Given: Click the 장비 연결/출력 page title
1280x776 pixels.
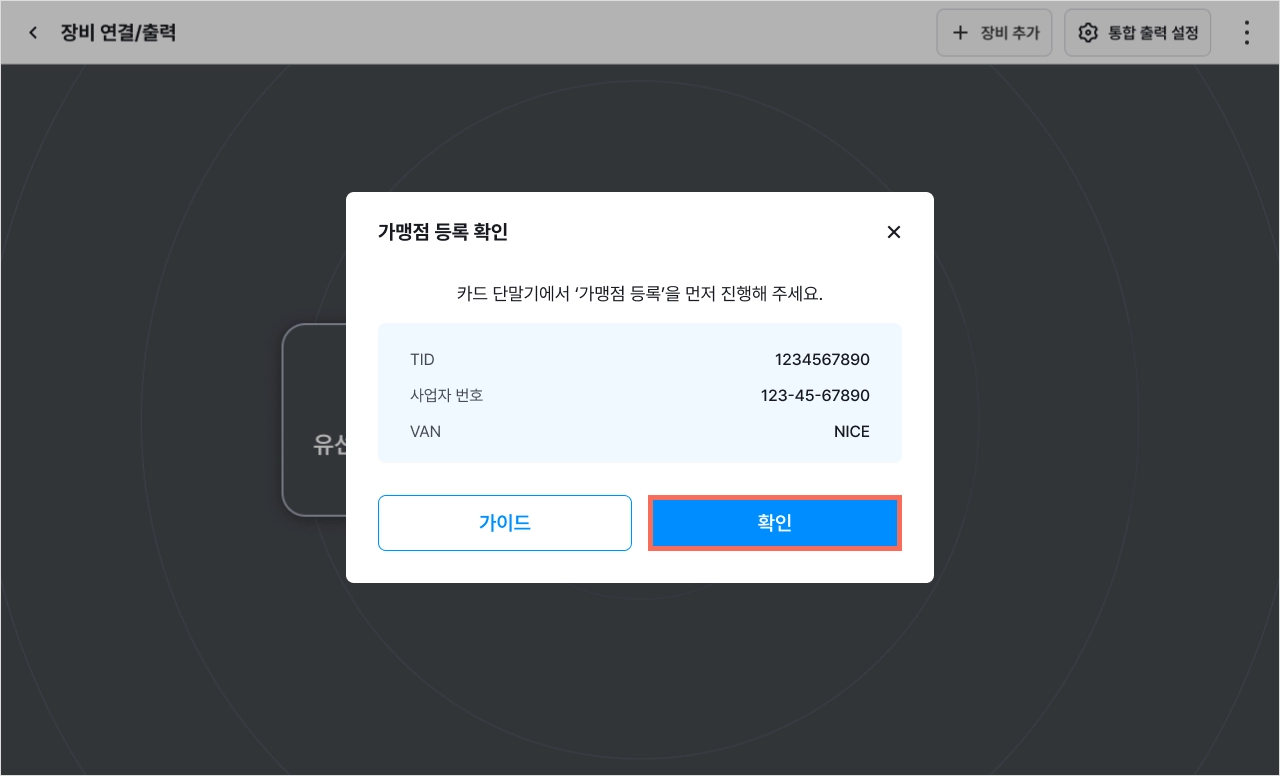Looking at the screenshot, I should [118, 33].
